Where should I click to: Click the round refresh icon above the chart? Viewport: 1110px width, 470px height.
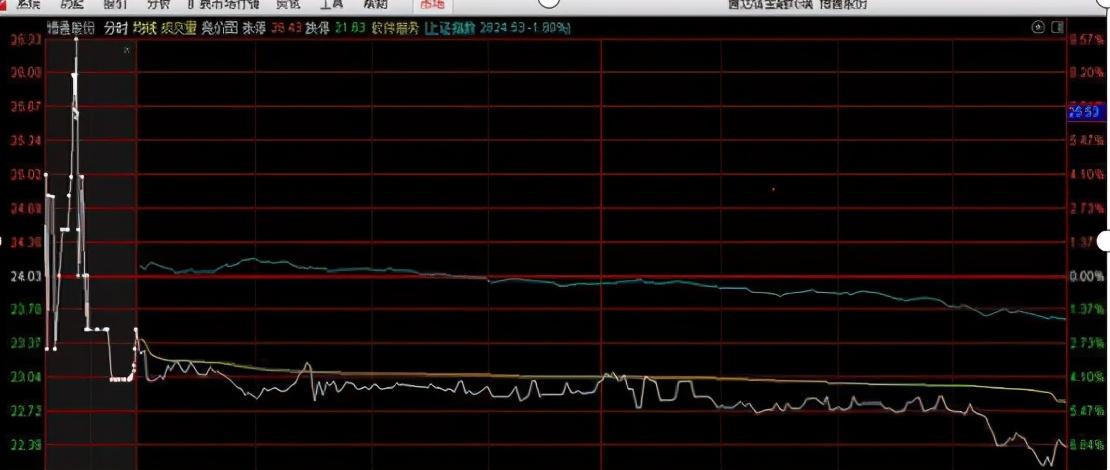[1039, 28]
